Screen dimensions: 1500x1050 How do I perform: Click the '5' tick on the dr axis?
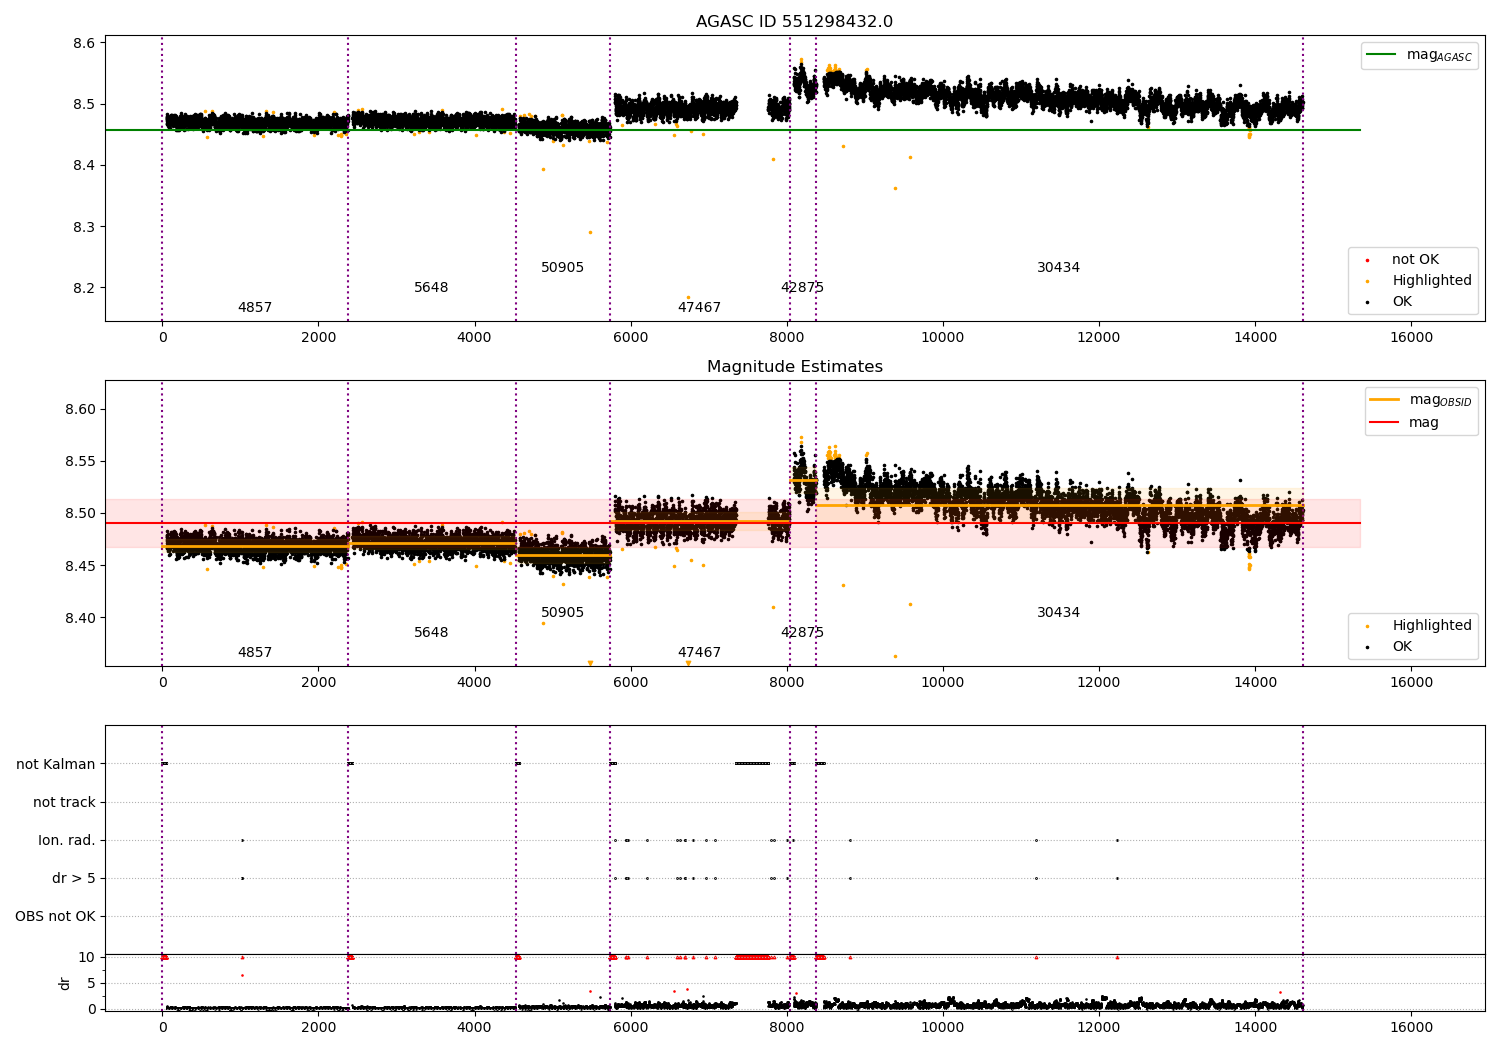pyautogui.click(x=91, y=984)
